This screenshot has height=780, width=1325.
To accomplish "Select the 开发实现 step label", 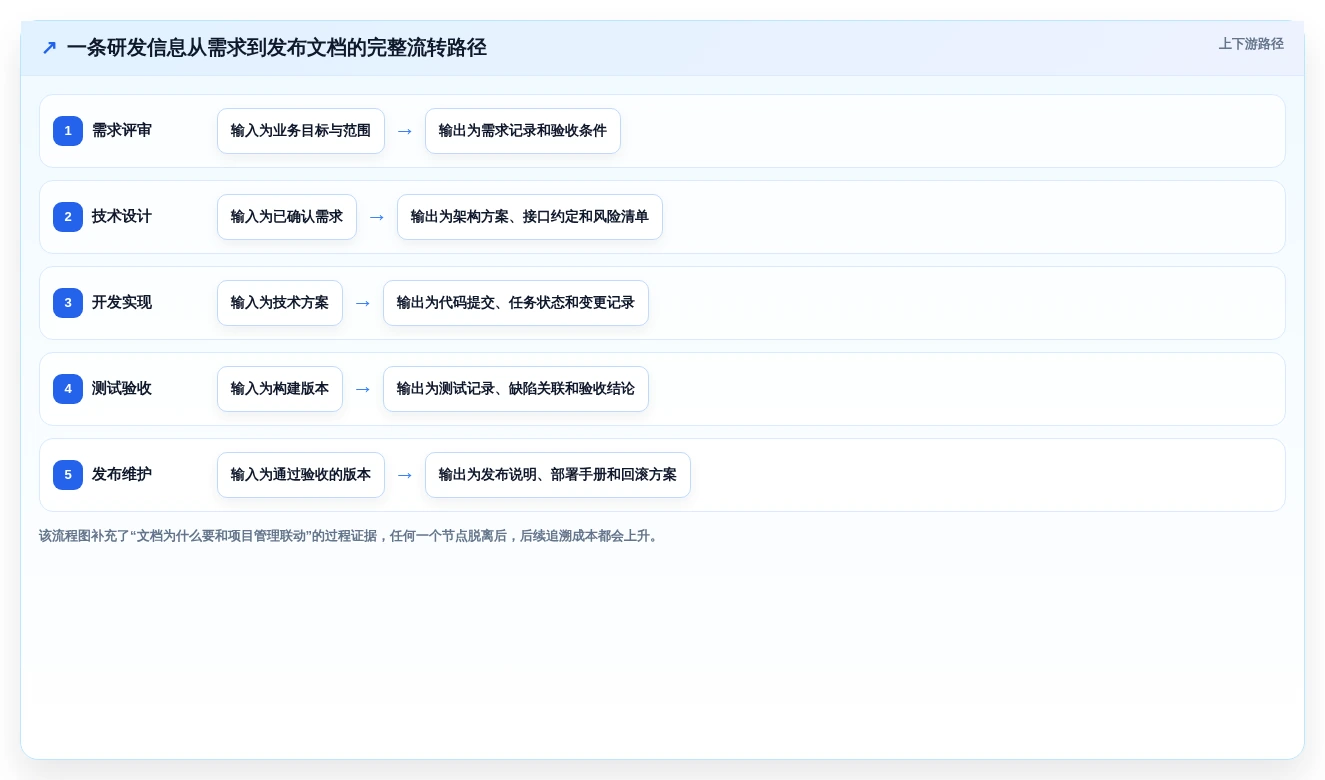I will pyautogui.click(x=122, y=303).
